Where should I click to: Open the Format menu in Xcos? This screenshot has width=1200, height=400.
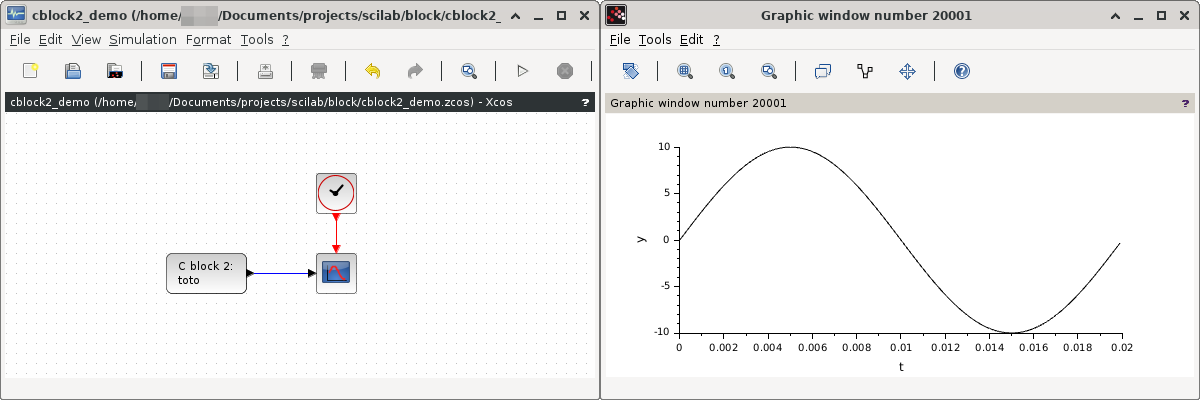[208, 39]
